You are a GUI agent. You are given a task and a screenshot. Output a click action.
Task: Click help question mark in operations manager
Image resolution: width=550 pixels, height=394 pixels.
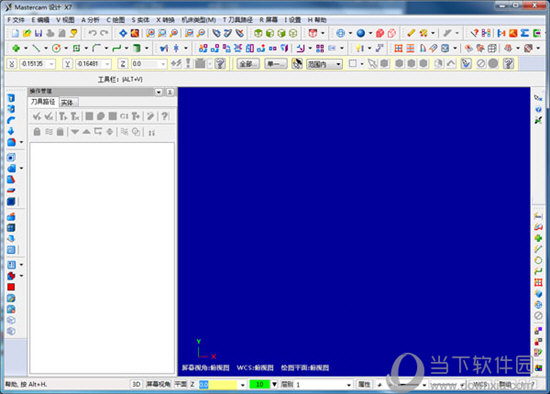(165, 116)
